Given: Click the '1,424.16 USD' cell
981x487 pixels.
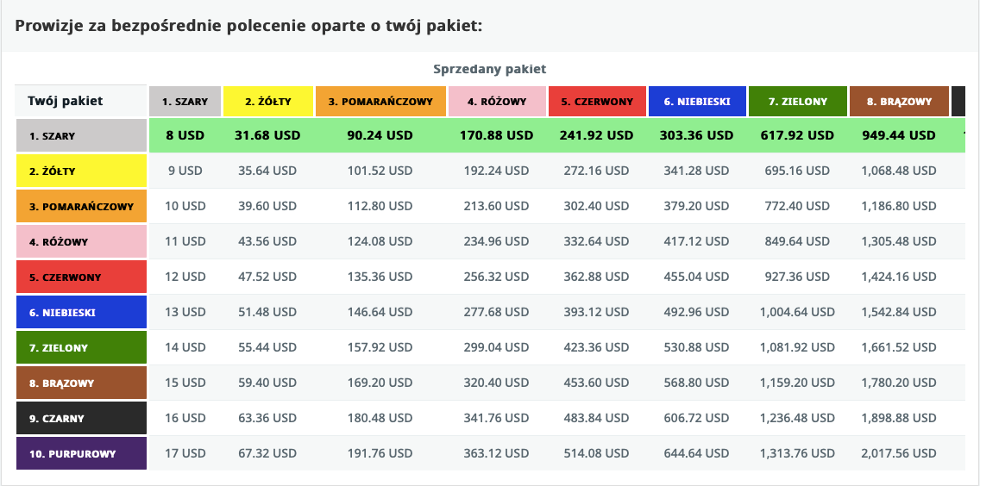Looking at the screenshot, I should (899, 277).
